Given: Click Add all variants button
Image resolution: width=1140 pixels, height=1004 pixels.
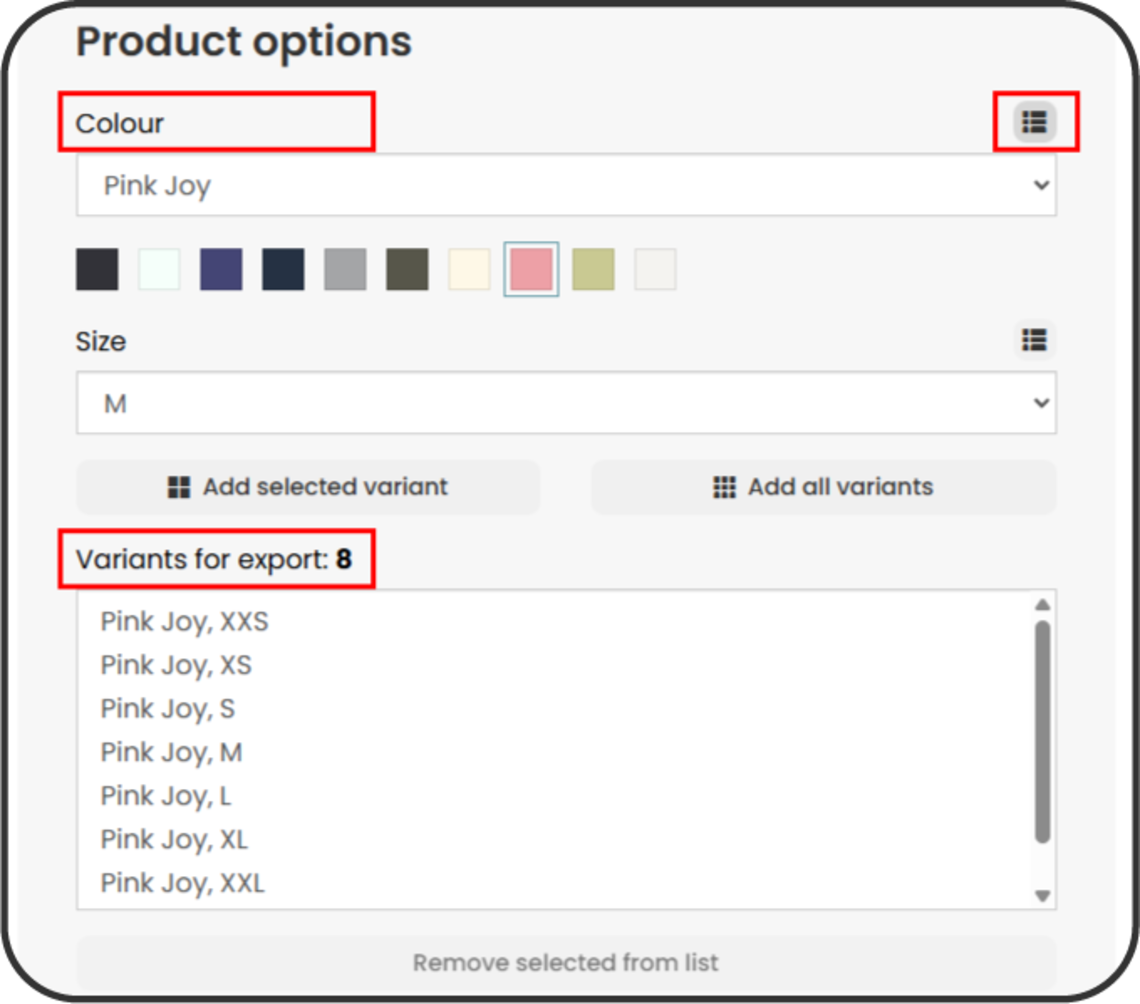Looking at the screenshot, I should pyautogui.click(x=823, y=487).
